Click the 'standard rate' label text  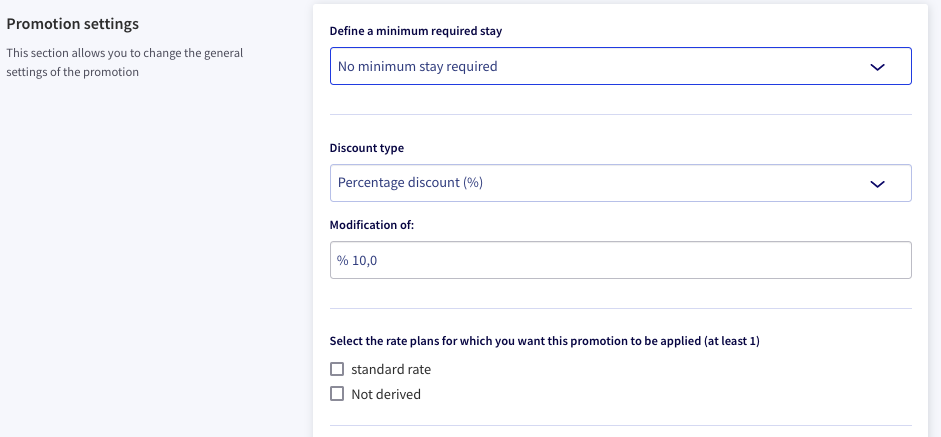pyautogui.click(x=391, y=369)
